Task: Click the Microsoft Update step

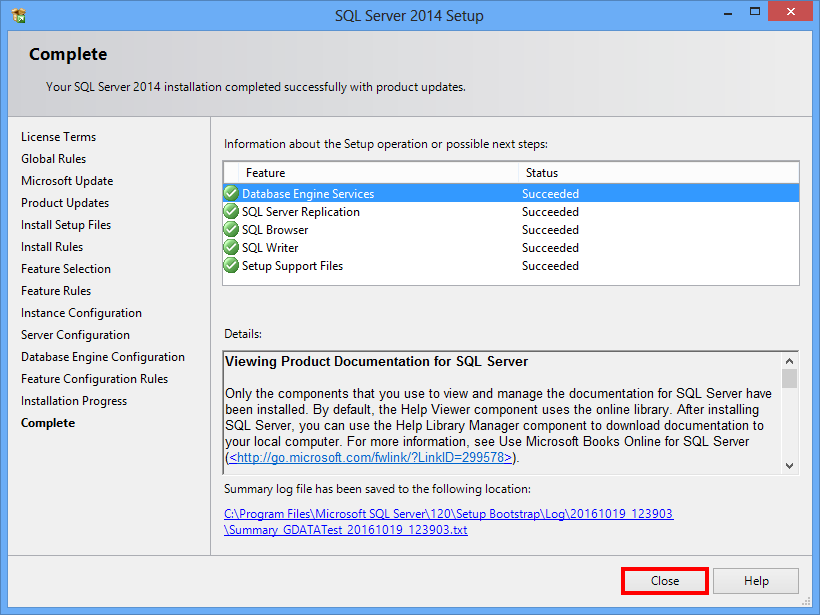Action: tap(67, 180)
